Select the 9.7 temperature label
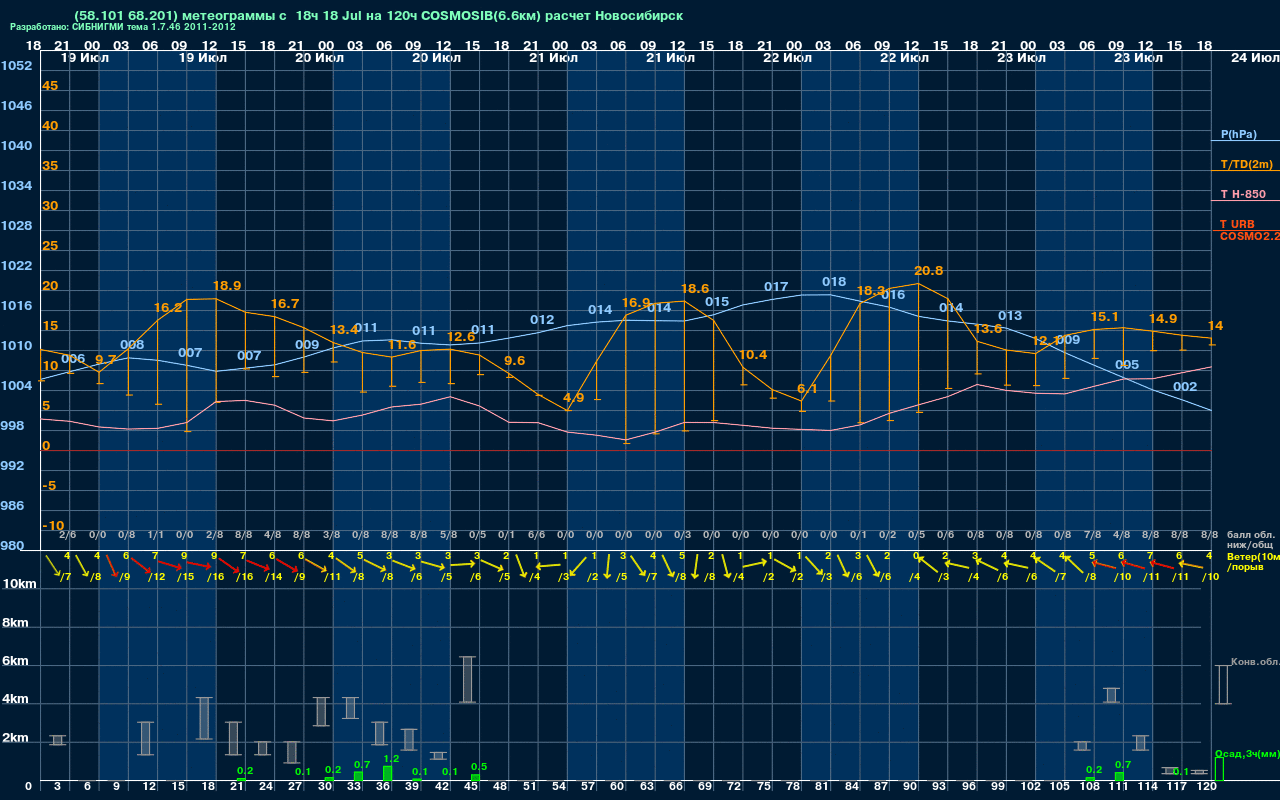 pyautogui.click(x=105, y=360)
